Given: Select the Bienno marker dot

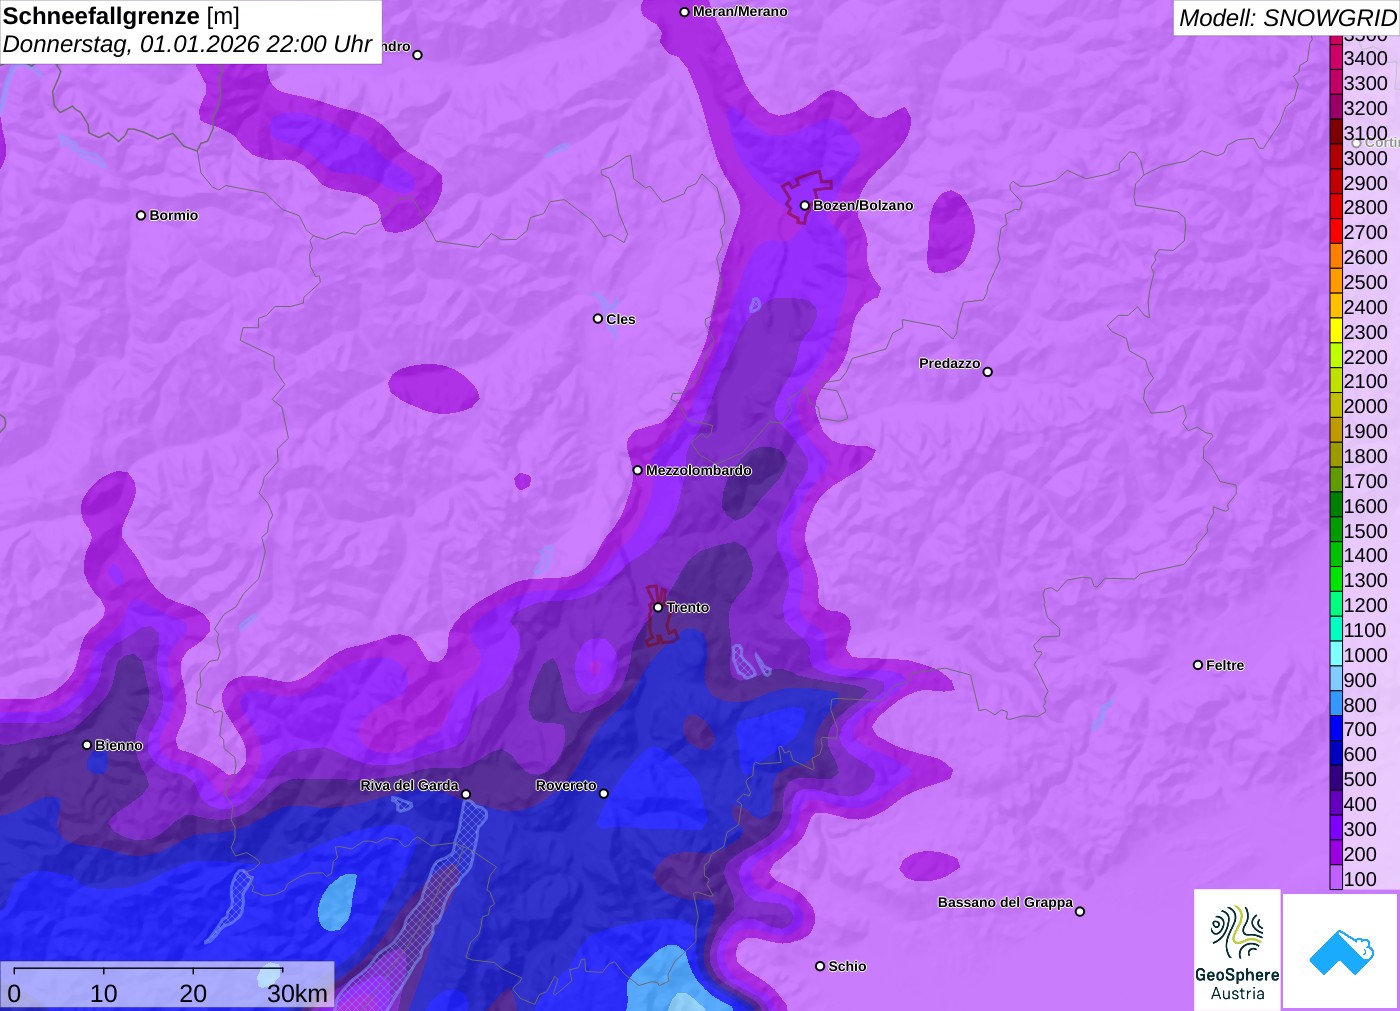Looking at the screenshot, I should [x=87, y=745].
